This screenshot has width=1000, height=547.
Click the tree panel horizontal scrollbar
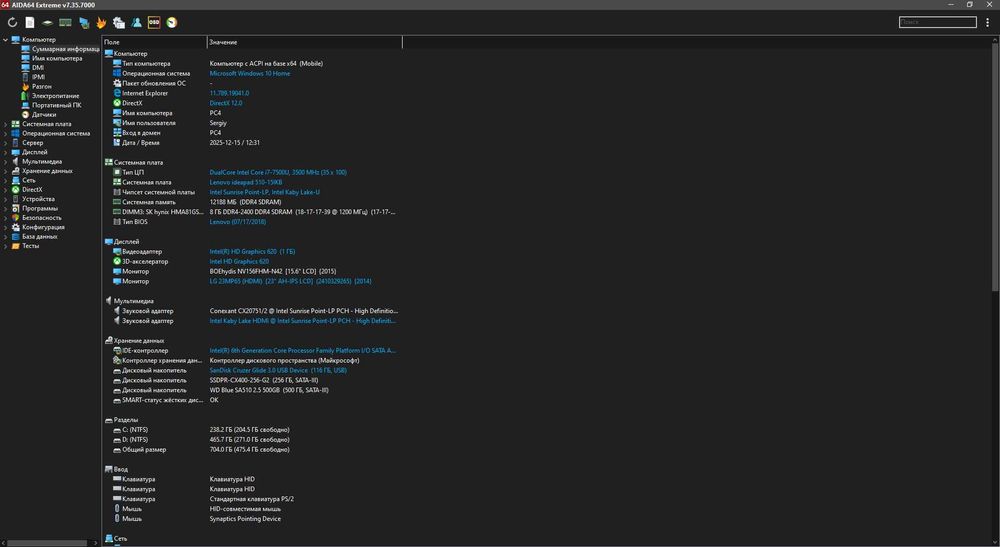pyautogui.click(x=47, y=543)
